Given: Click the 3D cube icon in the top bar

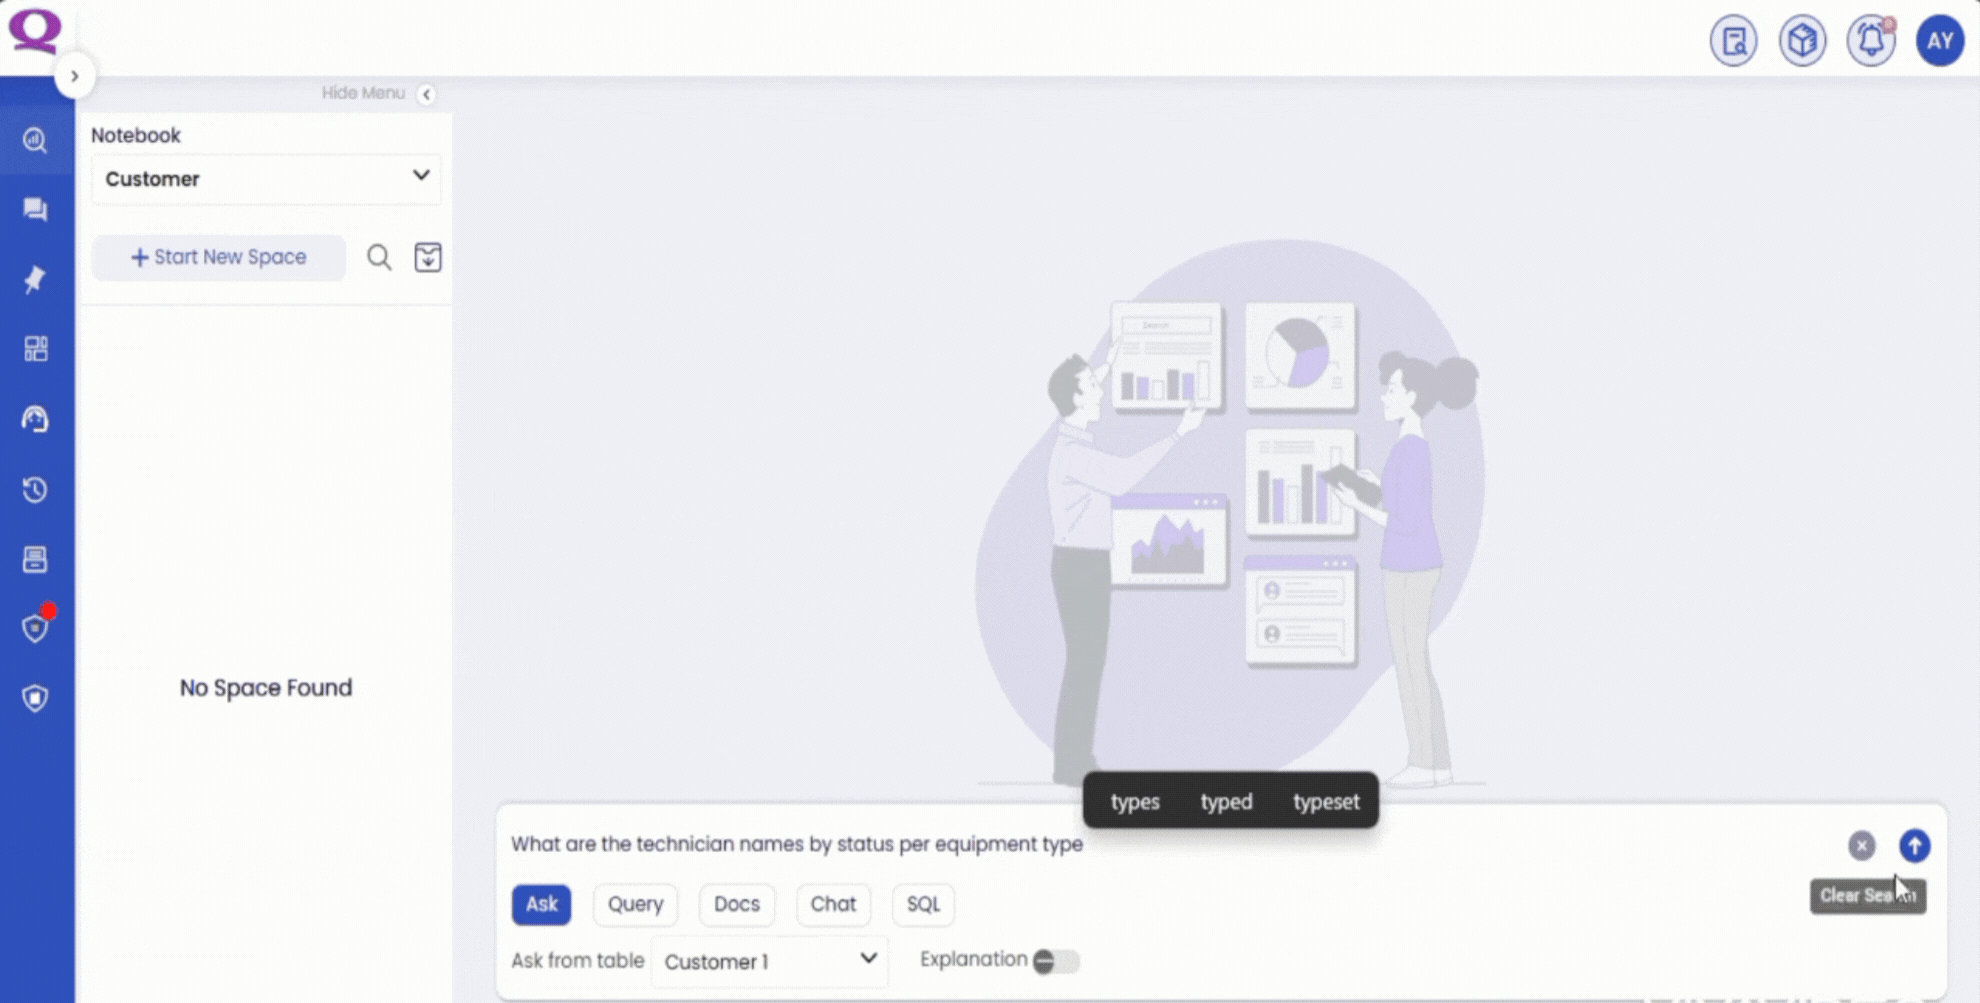Looking at the screenshot, I should tap(1802, 40).
